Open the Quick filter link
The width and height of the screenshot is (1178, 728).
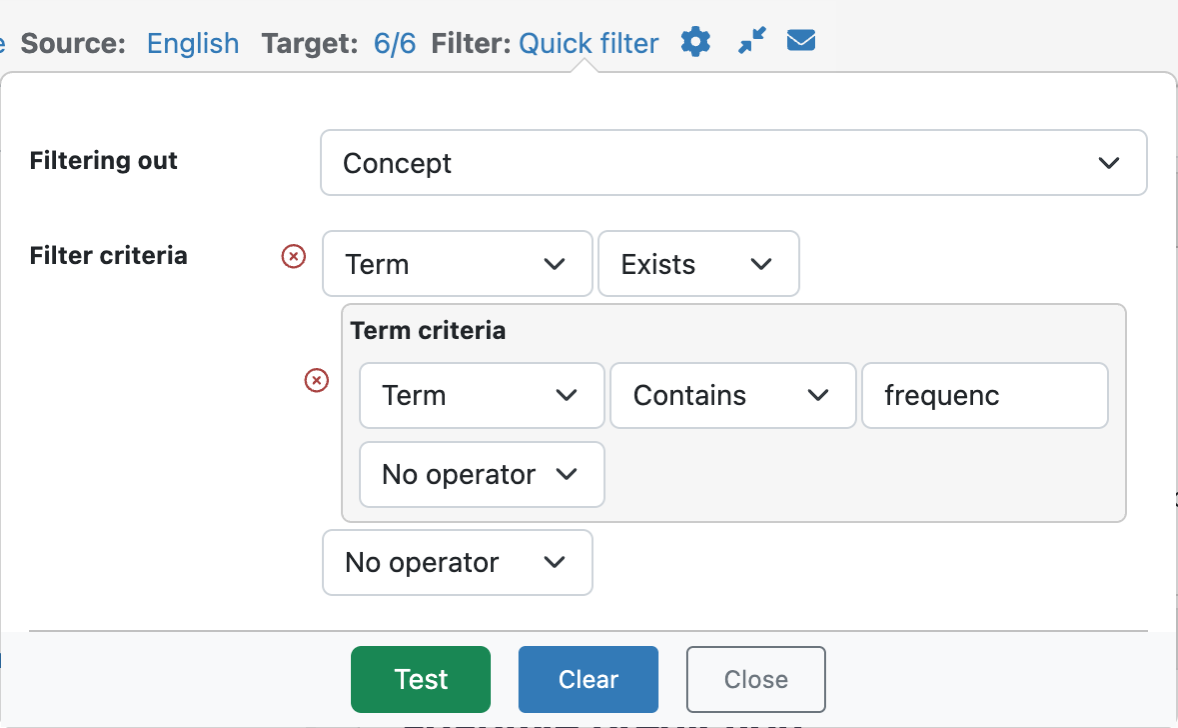(588, 44)
